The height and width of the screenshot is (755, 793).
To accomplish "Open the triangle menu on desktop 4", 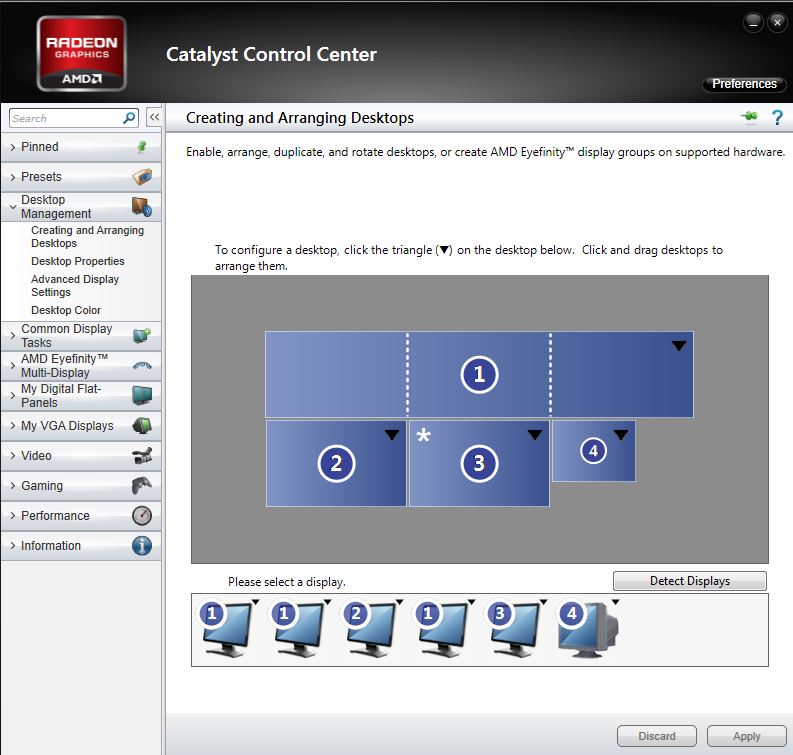I will (x=621, y=435).
